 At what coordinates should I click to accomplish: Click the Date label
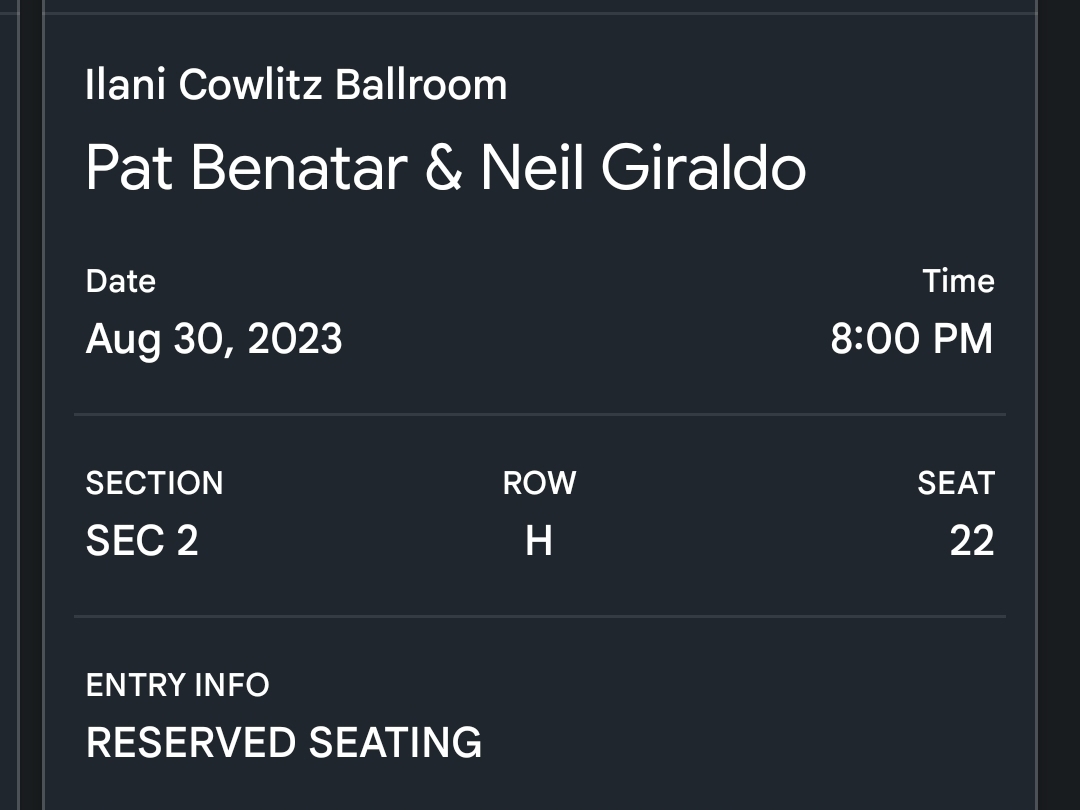121,281
